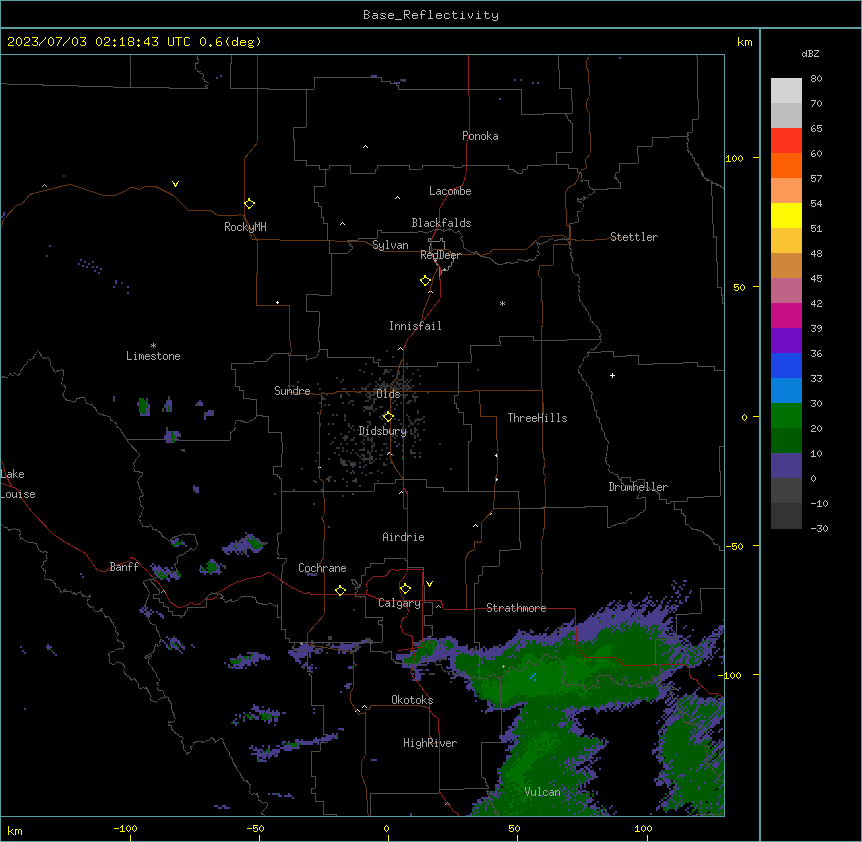This screenshot has width=862, height=842.
Task: Click the dBZ legend heading
Action: [x=810, y=53]
